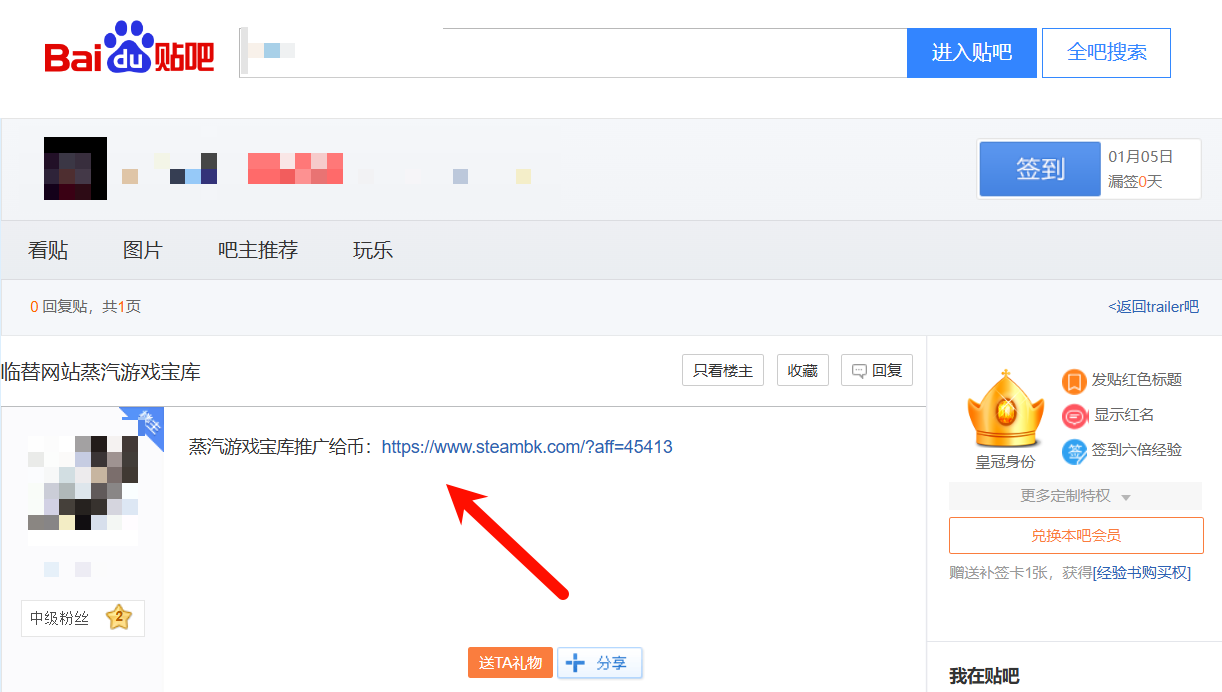Expand 更多定制特权 dropdown
The image size is (1222, 692).
[1075, 496]
